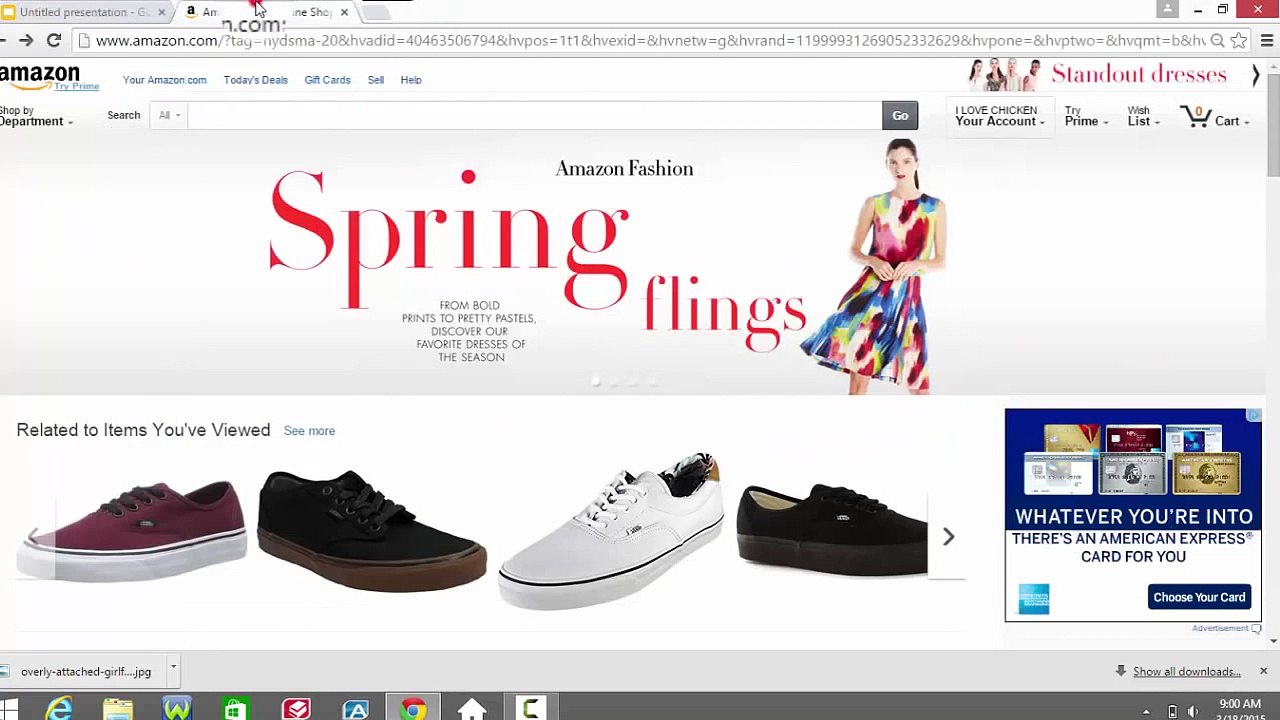Viewport: 1280px width, 720px height.
Task: Click Chrome's forward arrow button
Action: click(26, 40)
